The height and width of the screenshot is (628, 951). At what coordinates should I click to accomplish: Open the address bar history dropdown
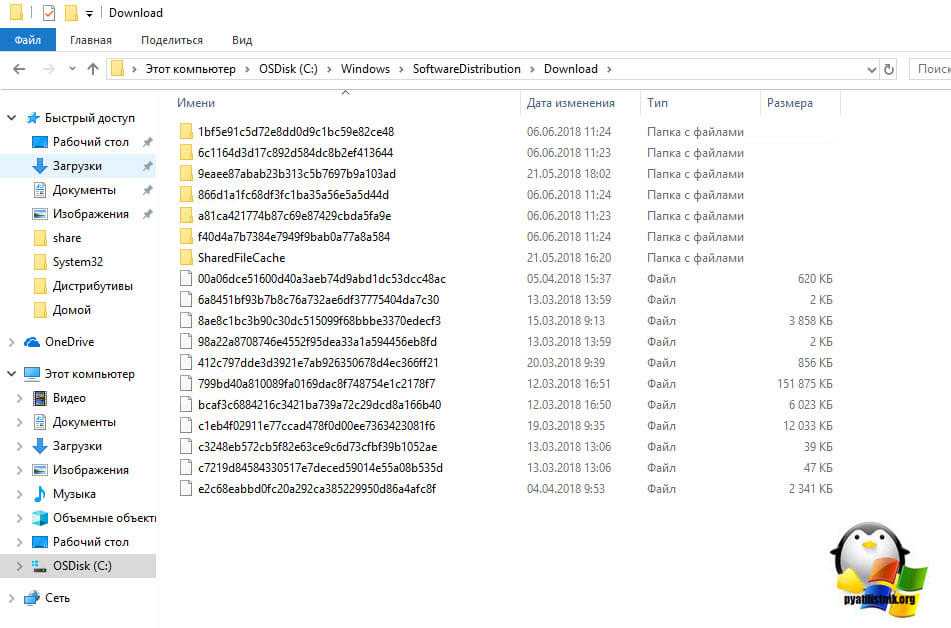click(x=872, y=70)
